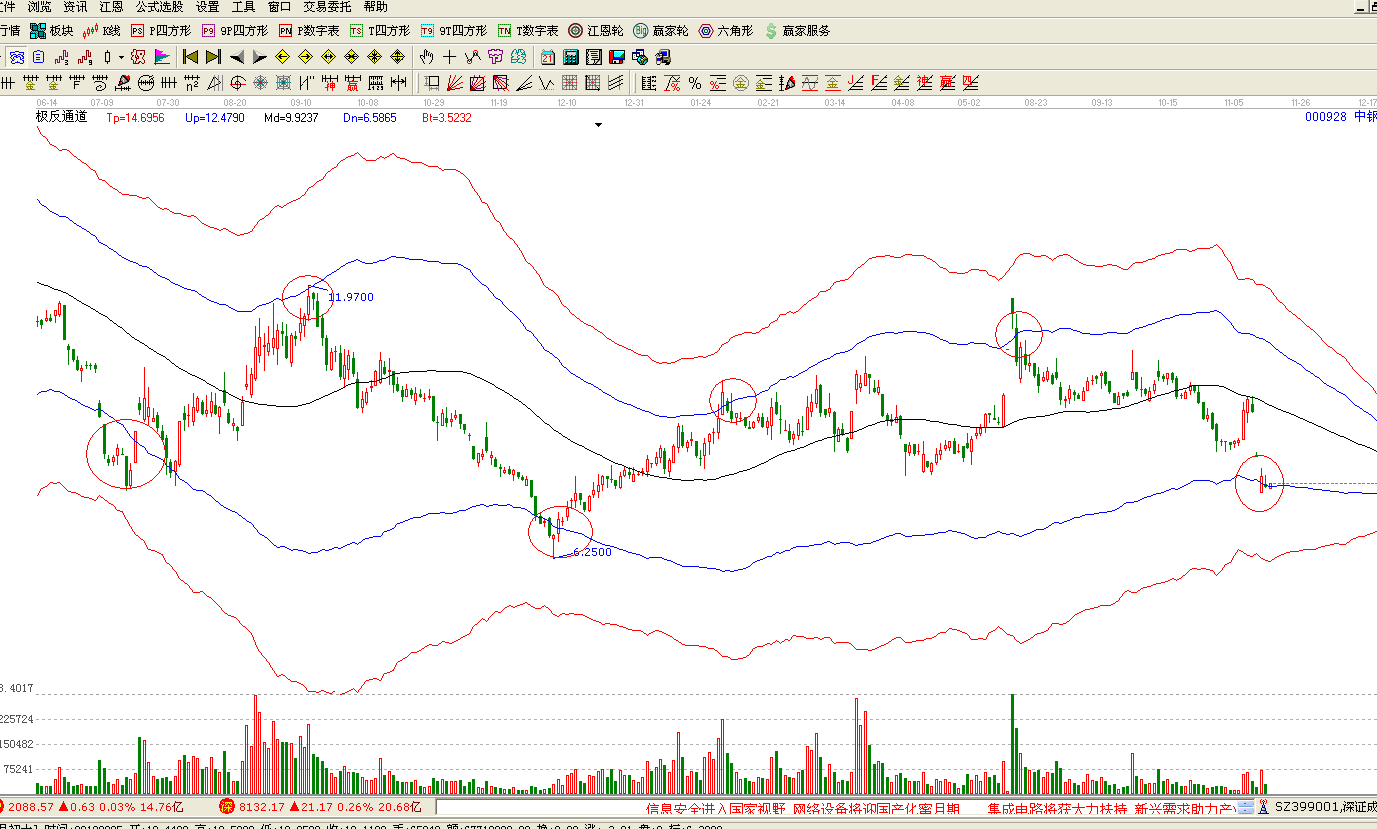1377x829 pixels.
Task: Open the 板块 sector view
Action: 51,31
